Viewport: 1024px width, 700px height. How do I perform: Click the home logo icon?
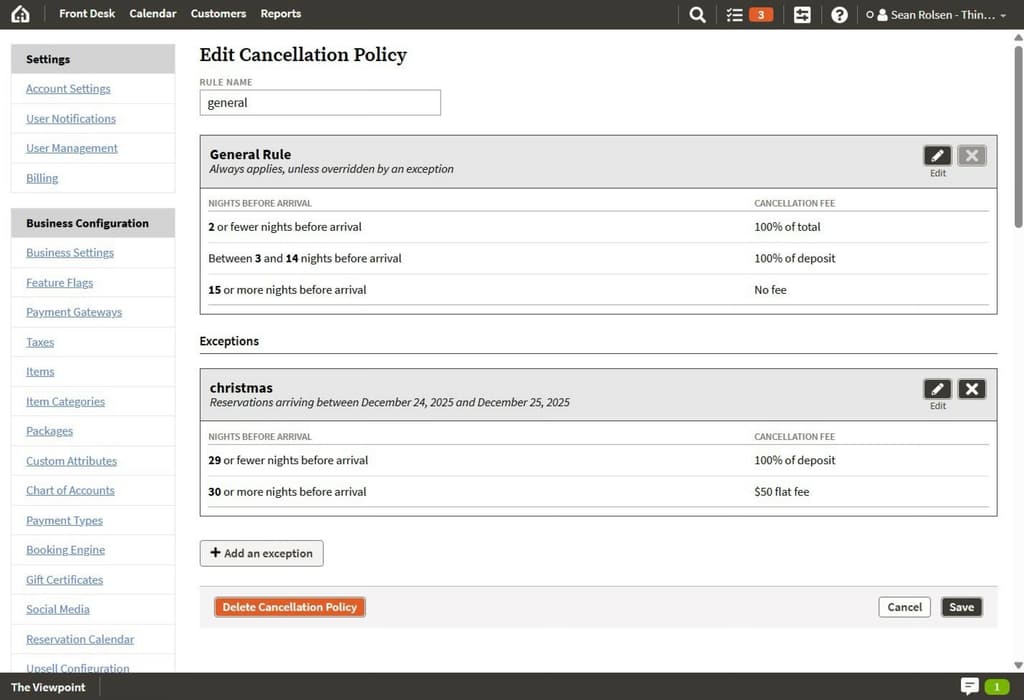coord(20,14)
